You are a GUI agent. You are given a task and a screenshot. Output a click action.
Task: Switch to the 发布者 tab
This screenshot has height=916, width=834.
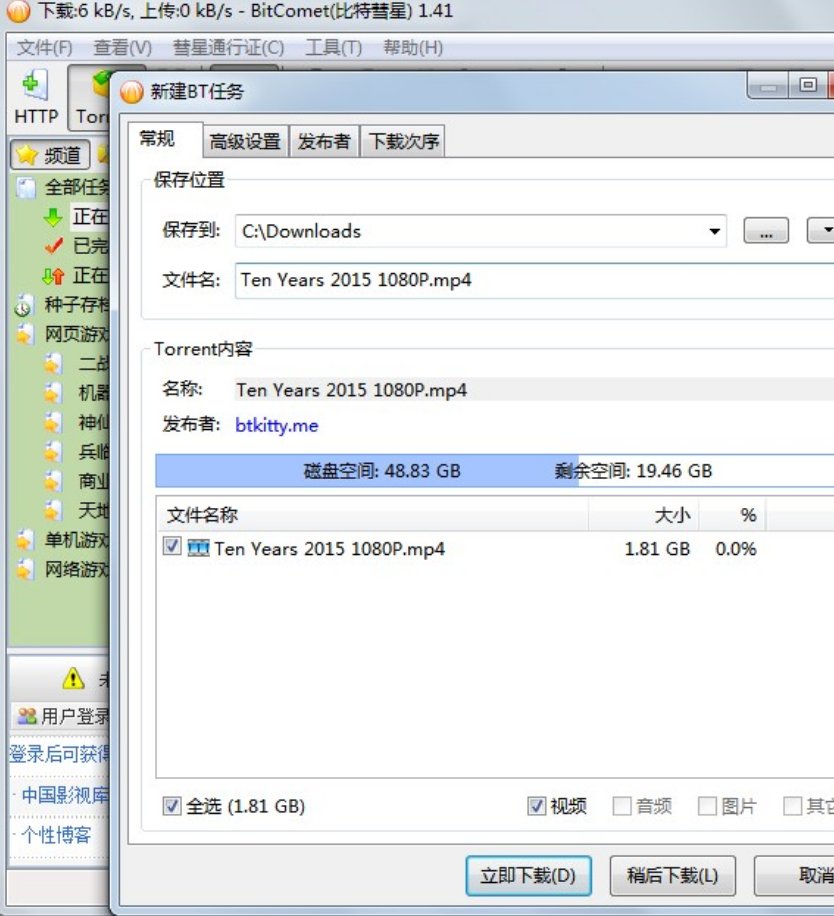coord(324,141)
